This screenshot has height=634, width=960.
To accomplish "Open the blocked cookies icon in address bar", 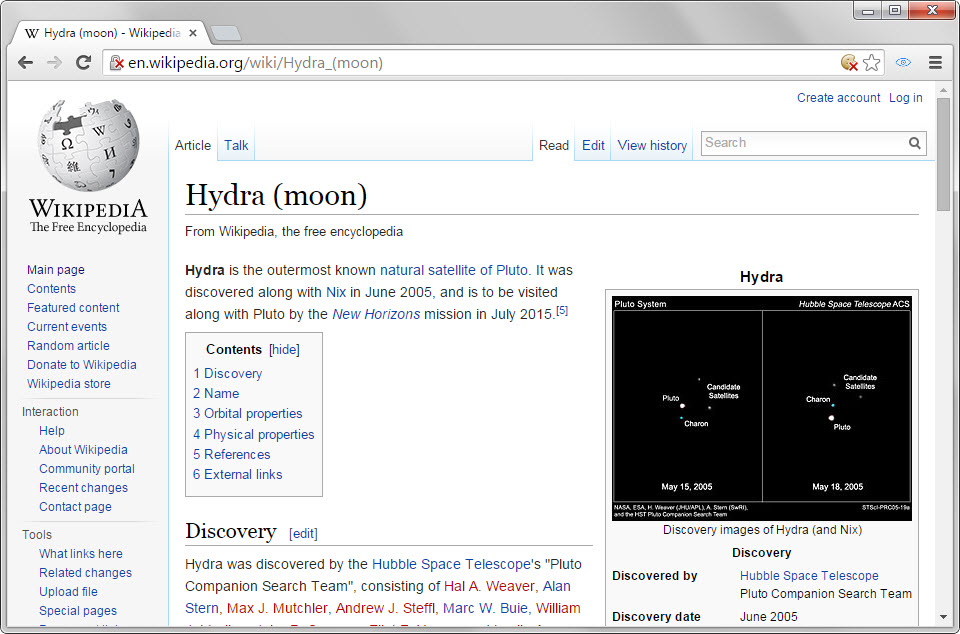I will click(x=849, y=62).
